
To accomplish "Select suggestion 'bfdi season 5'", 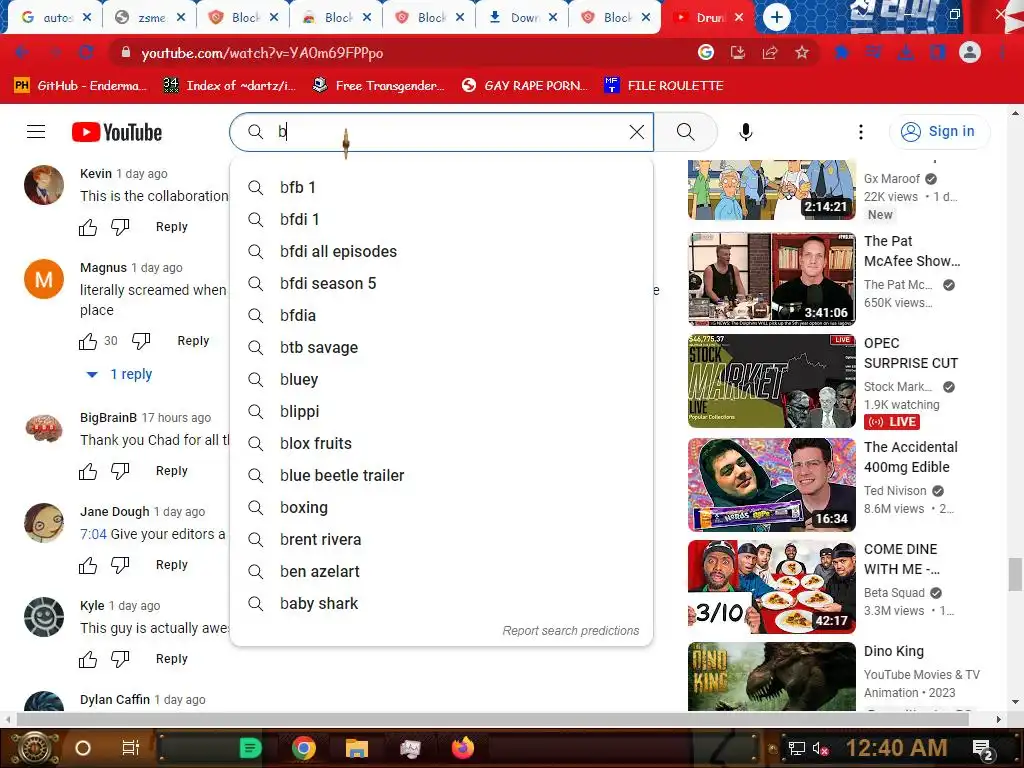I will pos(441,283).
